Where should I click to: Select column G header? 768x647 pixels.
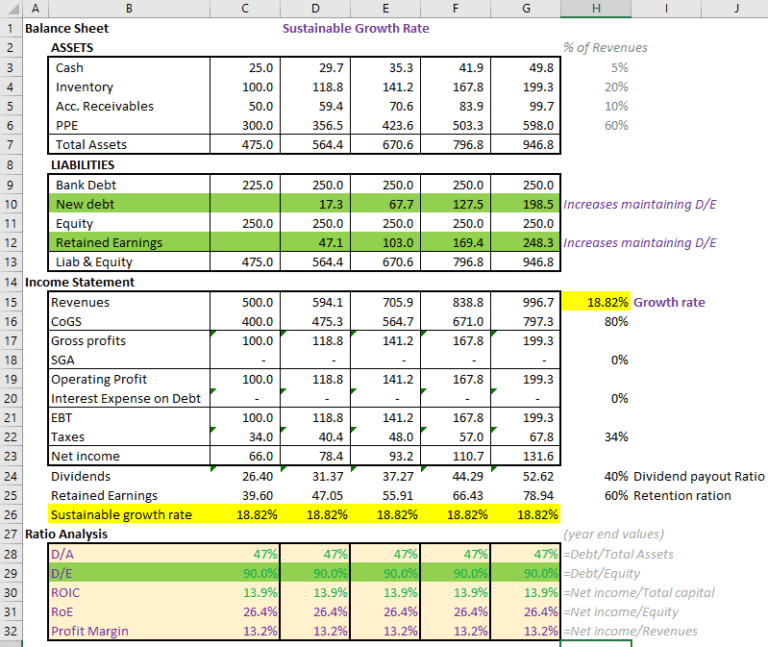[x=526, y=8]
